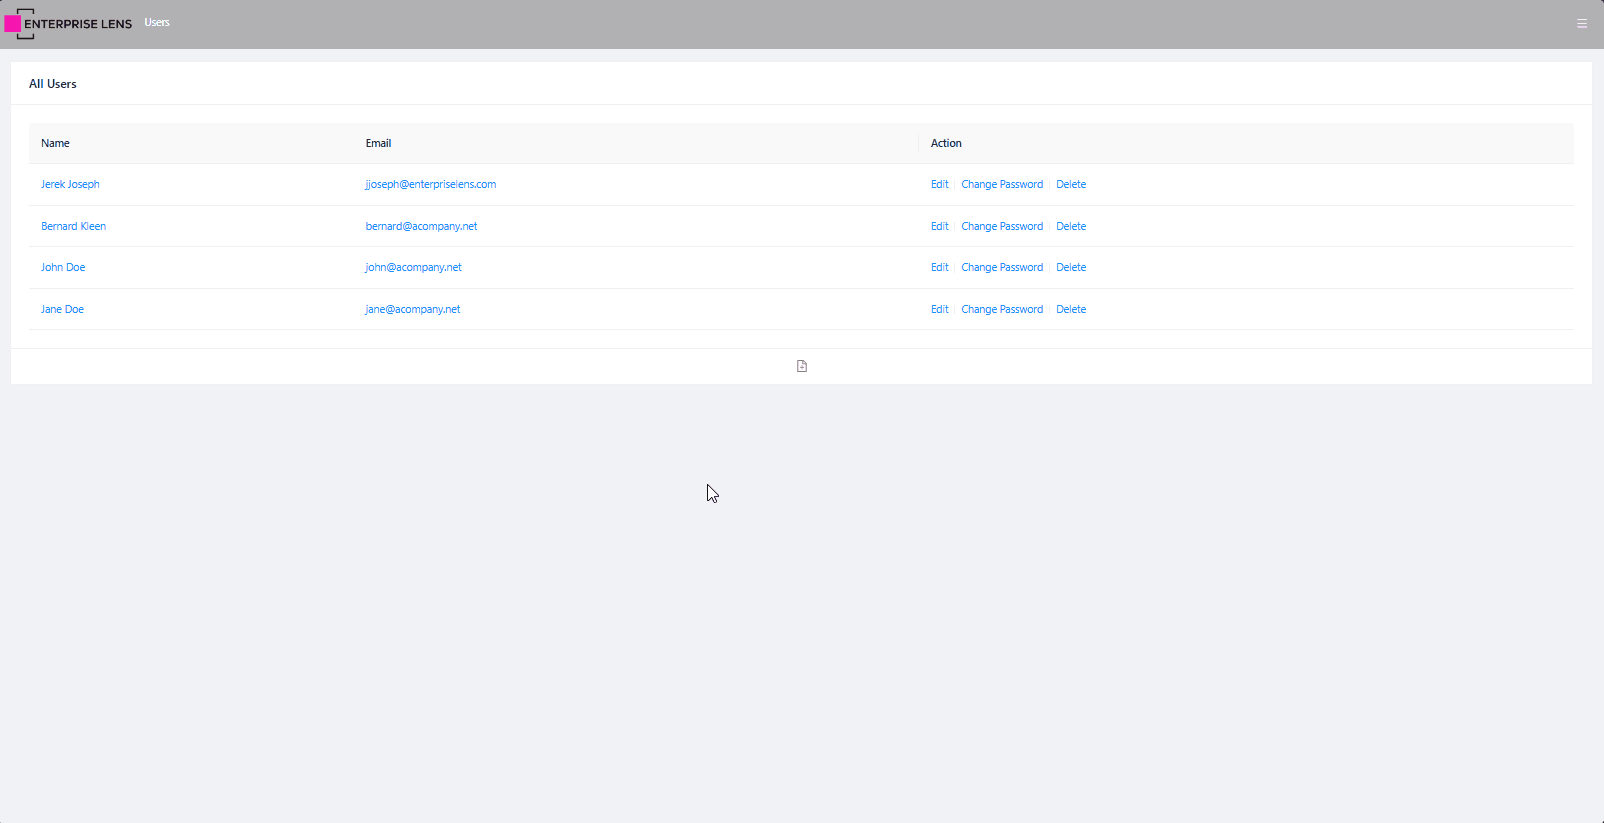Delete the Bernard Kleen user
Screen dimensions: 1604x823
(1071, 227)
